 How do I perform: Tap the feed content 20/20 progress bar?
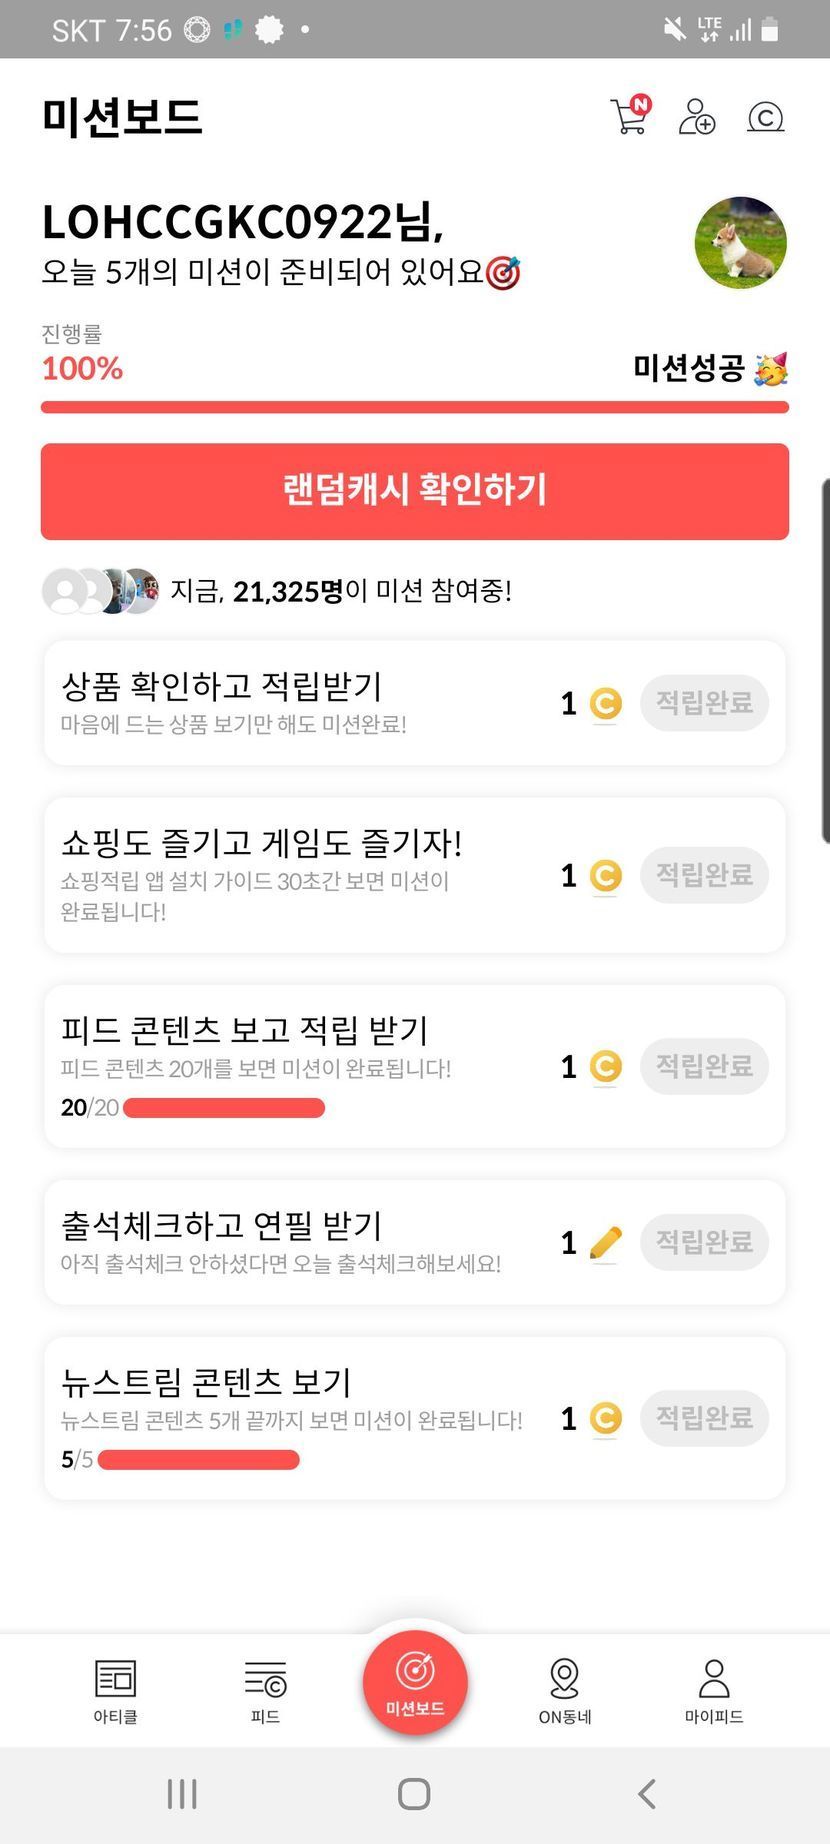223,1108
